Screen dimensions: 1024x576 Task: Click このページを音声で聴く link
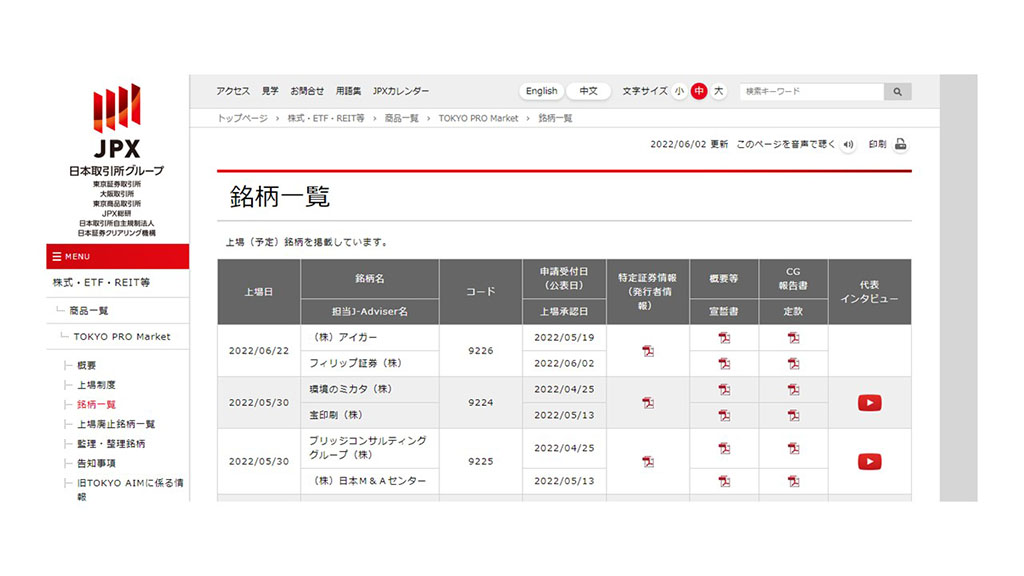[786, 144]
